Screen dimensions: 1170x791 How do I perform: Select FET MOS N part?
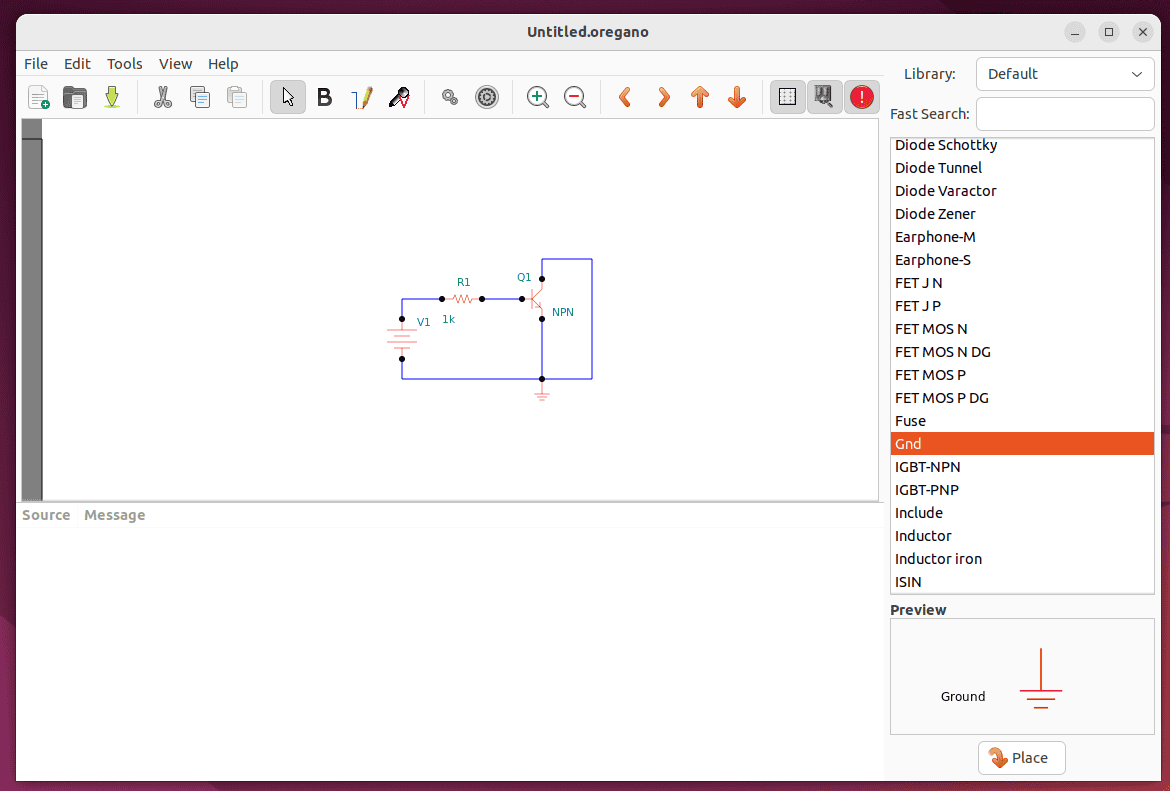tap(1022, 329)
